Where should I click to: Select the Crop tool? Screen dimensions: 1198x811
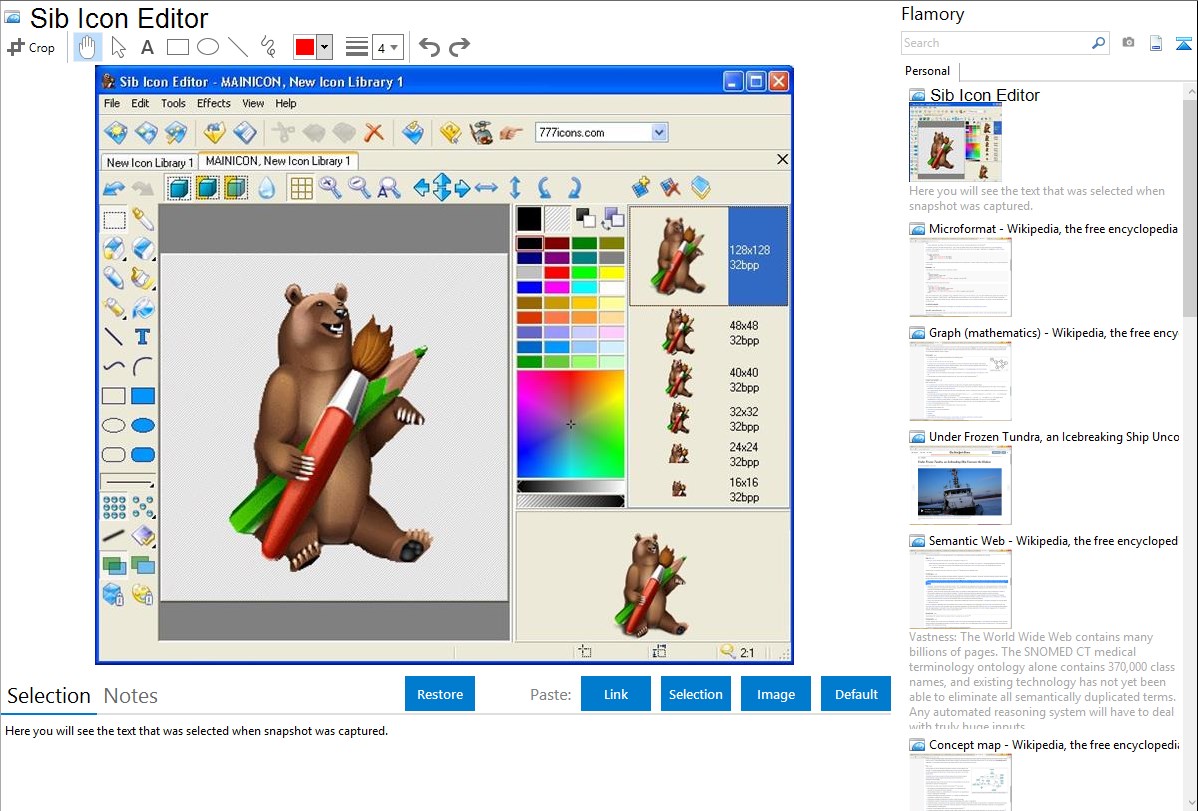pyautogui.click(x=31, y=47)
